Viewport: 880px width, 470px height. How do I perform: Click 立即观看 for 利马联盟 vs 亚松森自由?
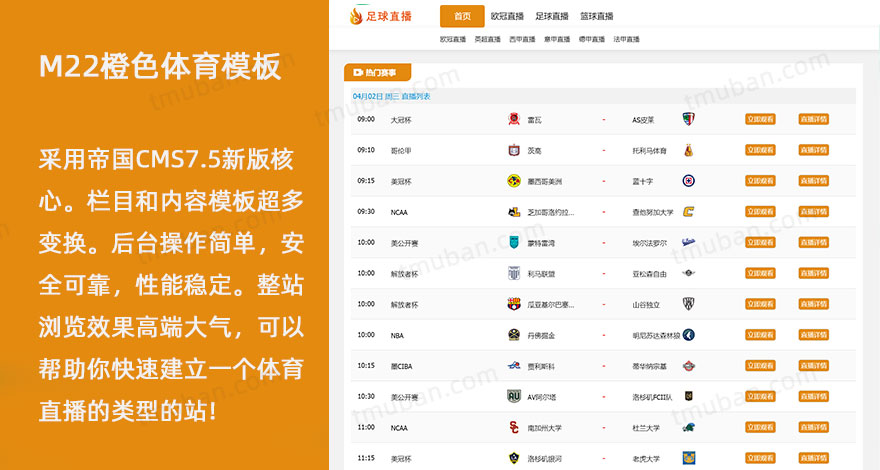pyautogui.click(x=760, y=273)
